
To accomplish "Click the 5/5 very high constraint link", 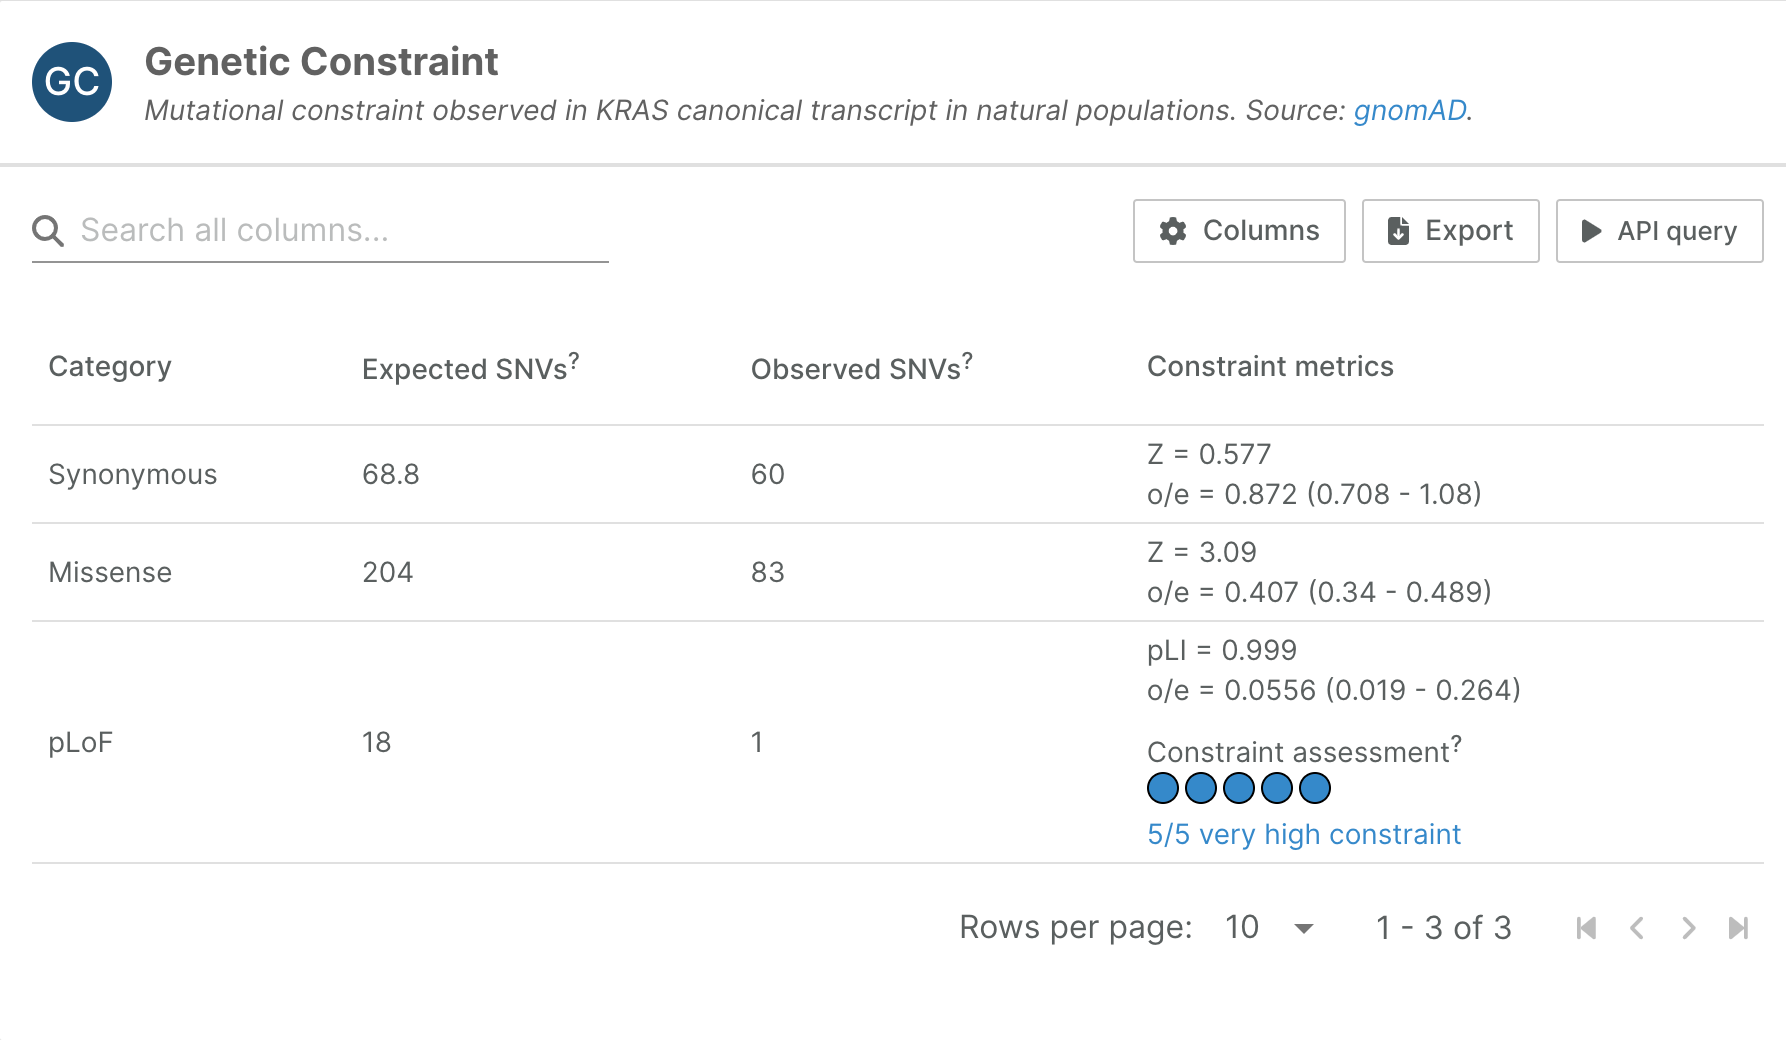I will [1303, 834].
